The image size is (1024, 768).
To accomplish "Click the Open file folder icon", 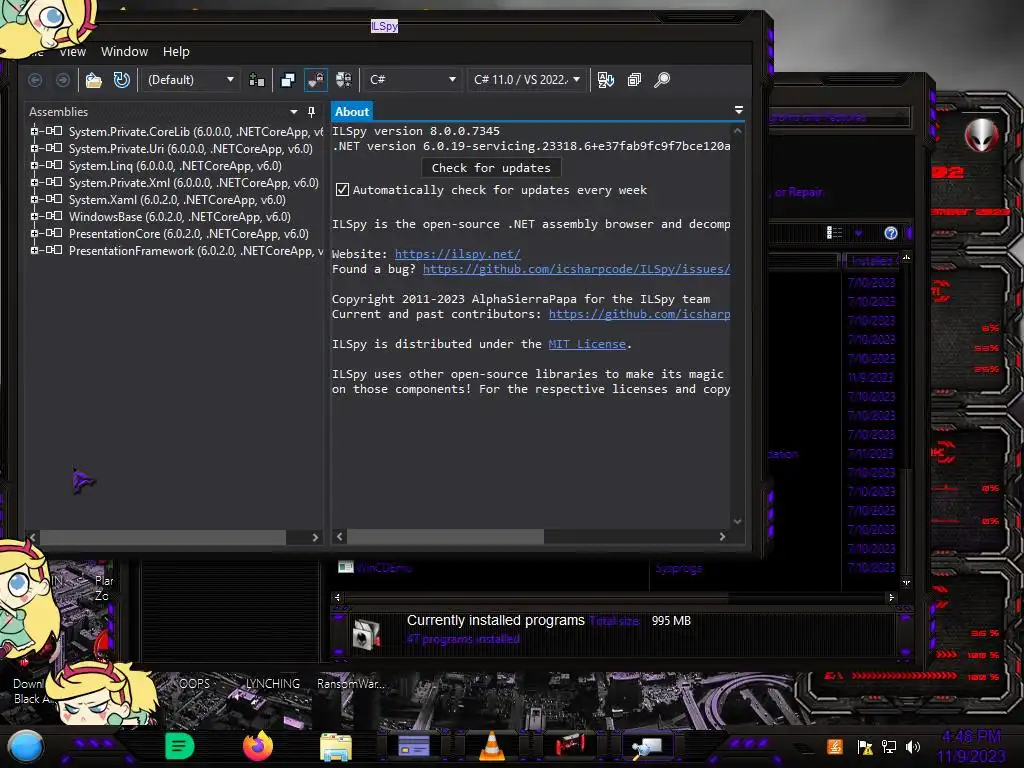I will pyautogui.click(x=93, y=80).
